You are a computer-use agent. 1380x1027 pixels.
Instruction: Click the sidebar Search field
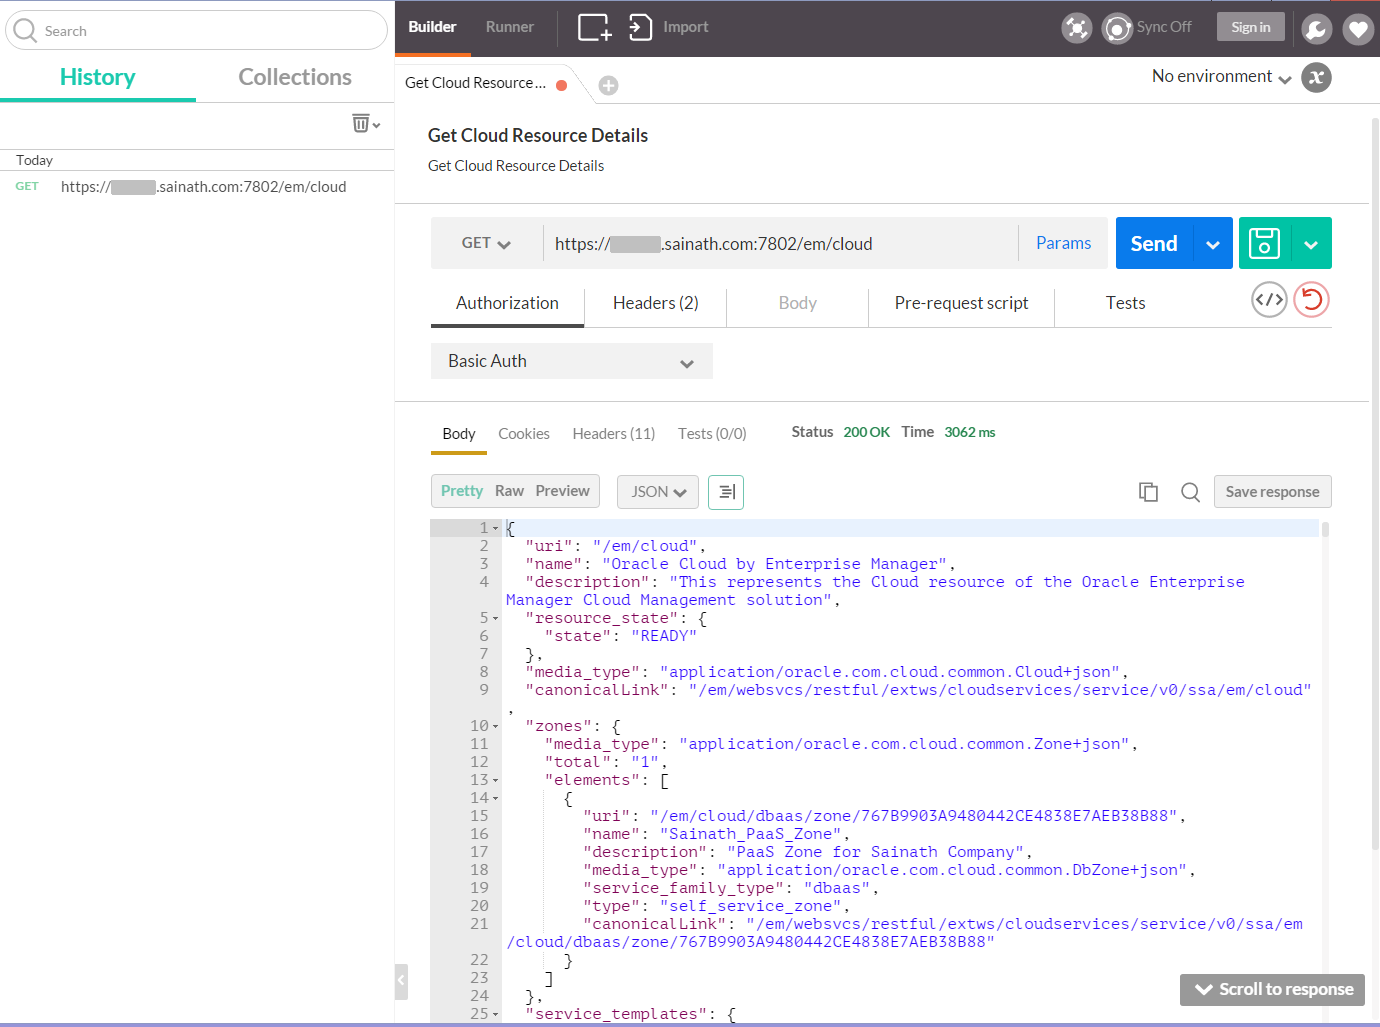(x=196, y=30)
